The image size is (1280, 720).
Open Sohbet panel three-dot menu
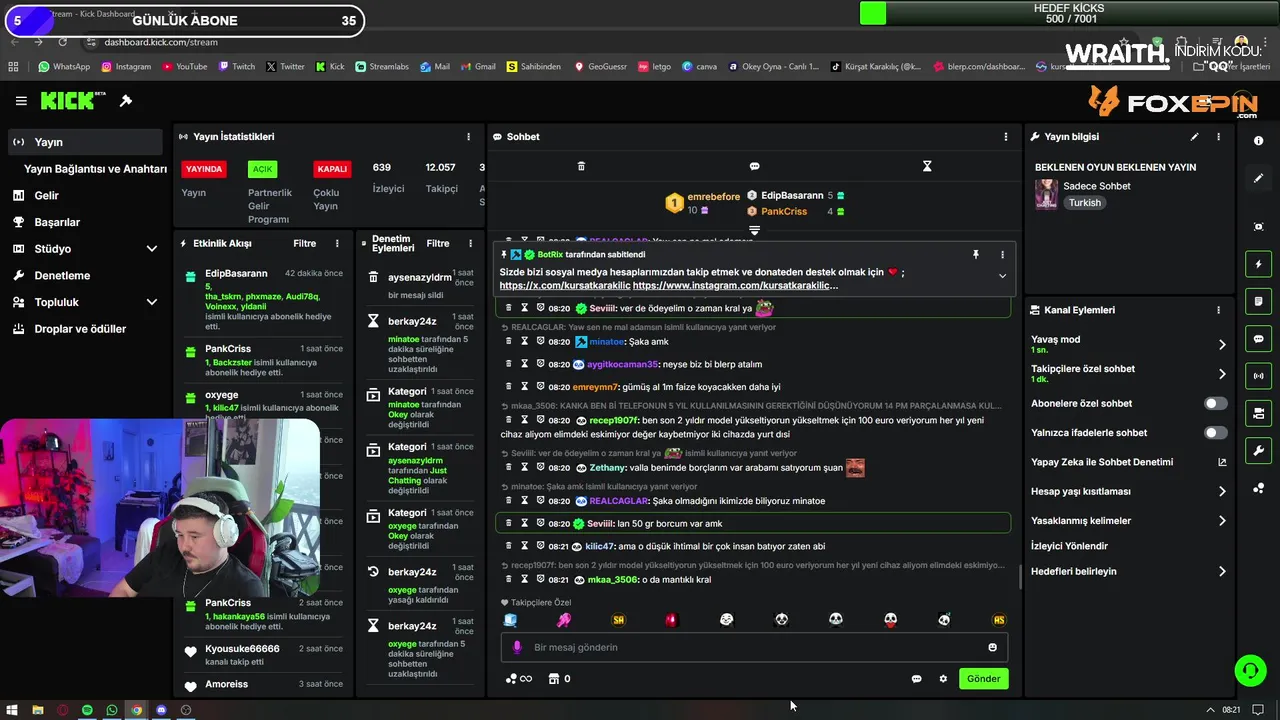[x=1006, y=137]
